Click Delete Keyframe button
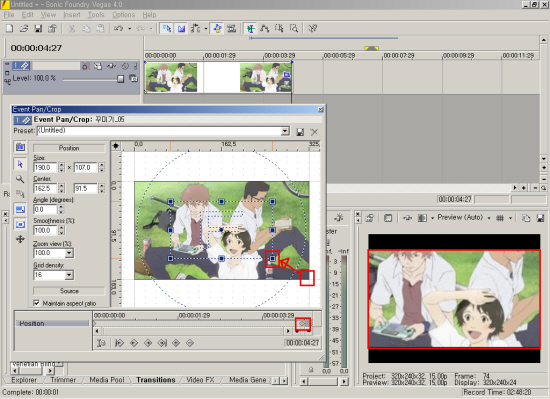The width and height of the screenshot is (550, 399). [190, 343]
